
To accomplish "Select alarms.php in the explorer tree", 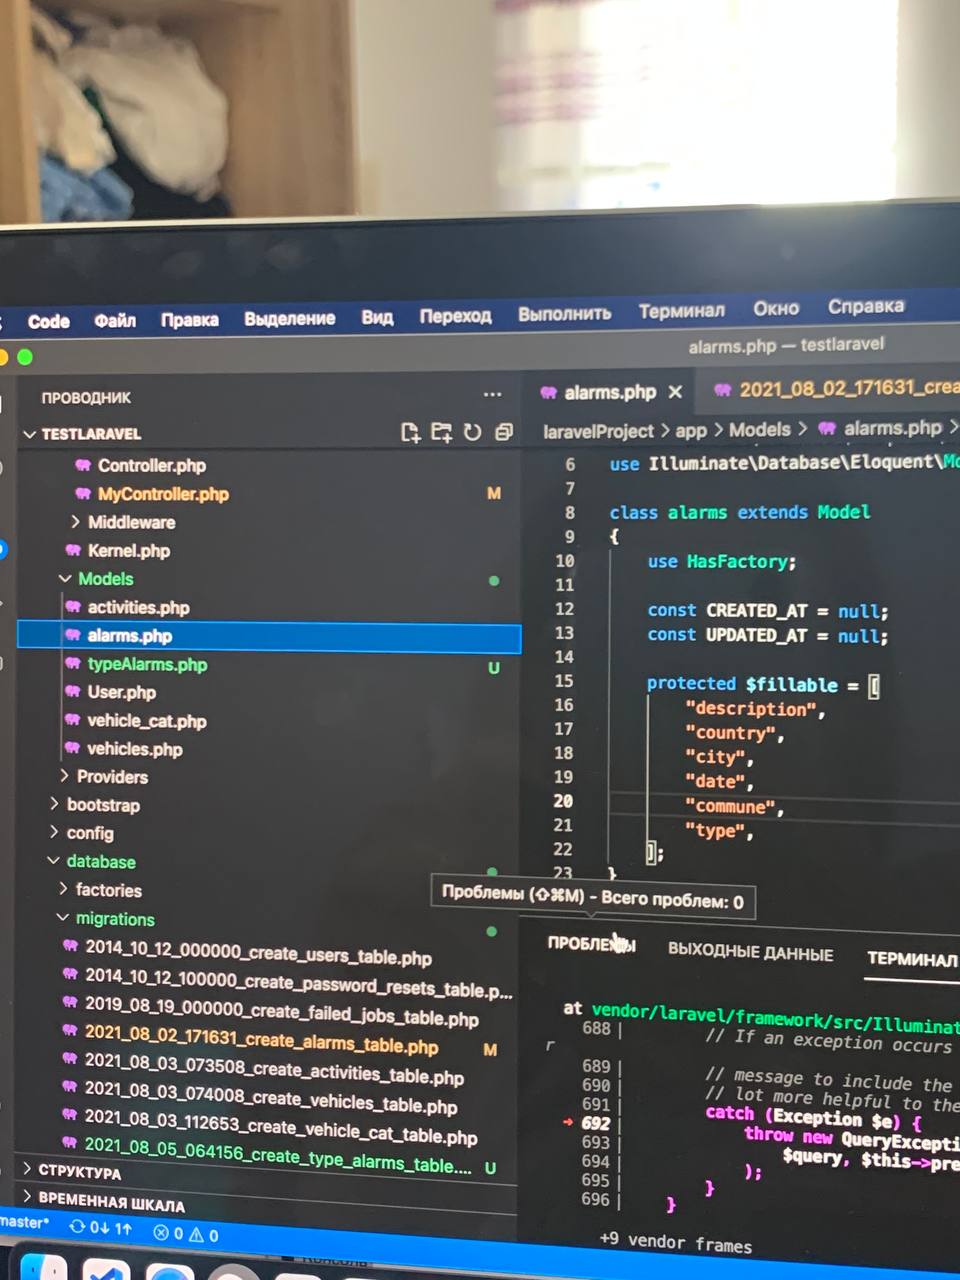I will [269, 636].
